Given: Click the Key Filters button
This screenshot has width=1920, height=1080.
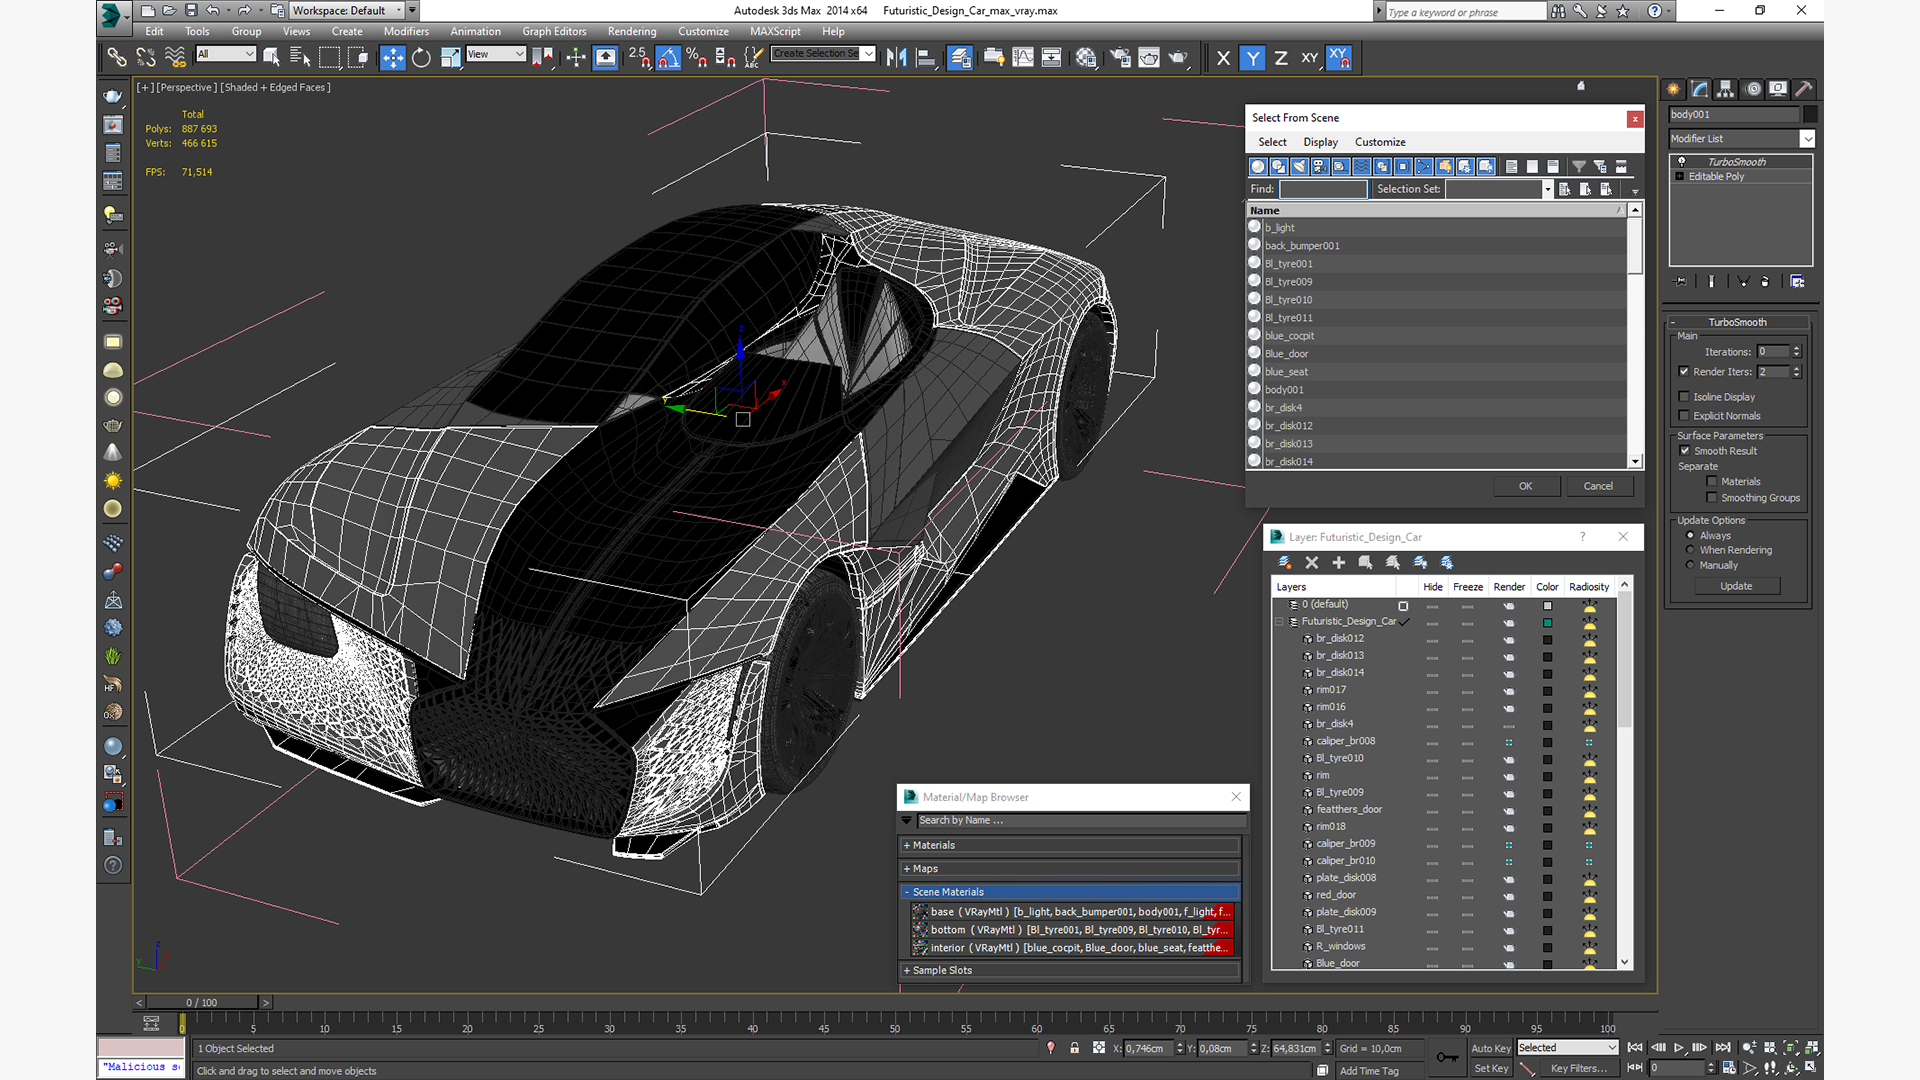Looking at the screenshot, I should pyautogui.click(x=1579, y=1068).
